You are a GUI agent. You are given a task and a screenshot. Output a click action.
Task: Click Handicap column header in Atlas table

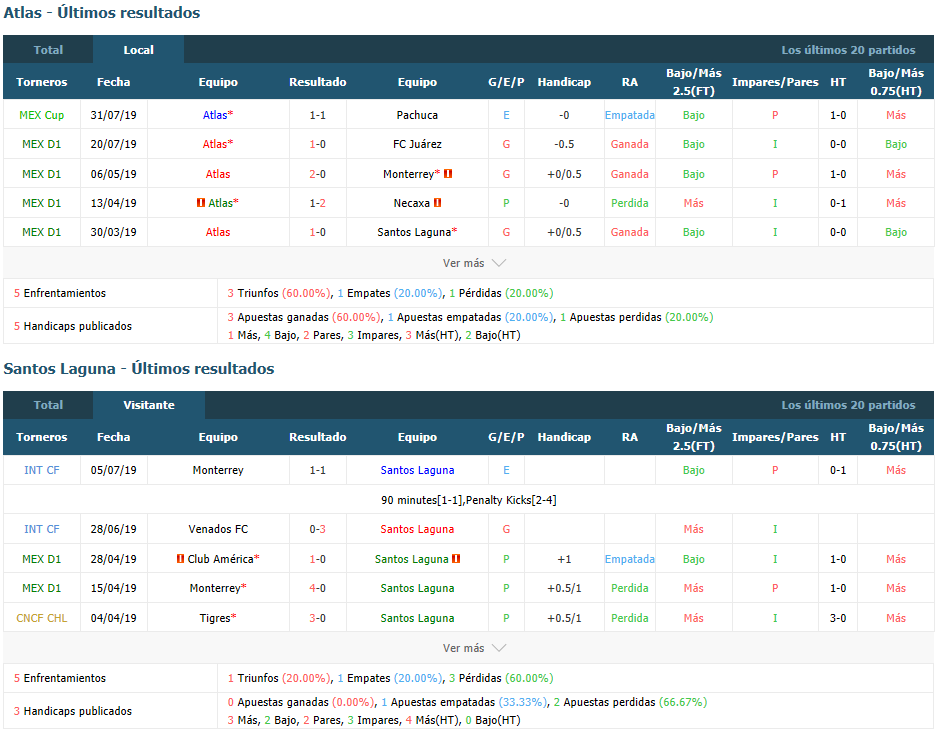[564, 82]
